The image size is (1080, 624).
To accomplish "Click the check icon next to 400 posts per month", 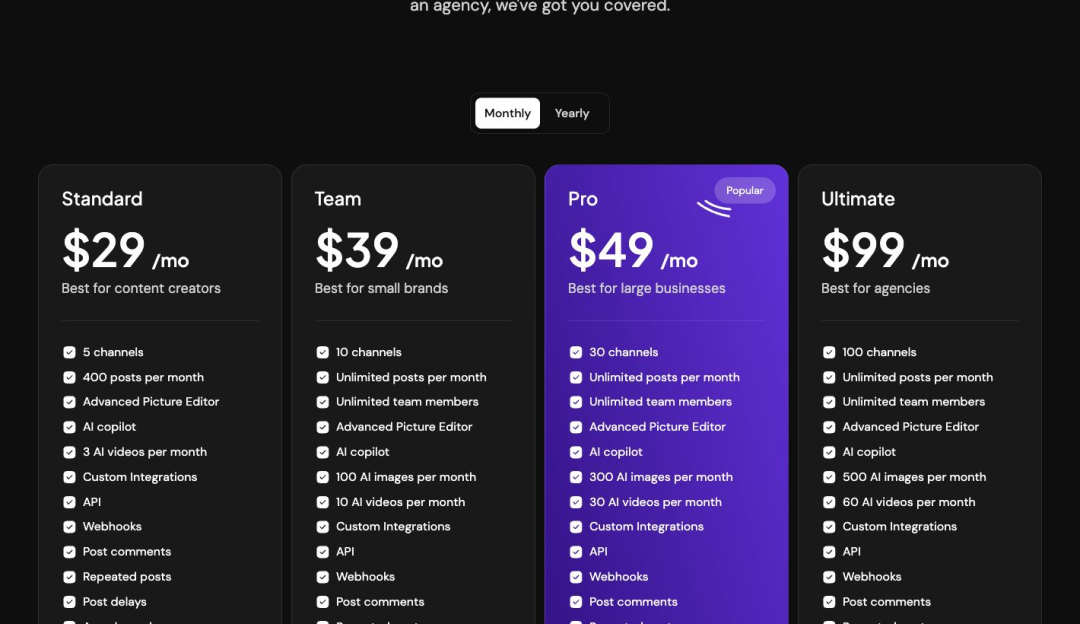I will click(x=69, y=377).
